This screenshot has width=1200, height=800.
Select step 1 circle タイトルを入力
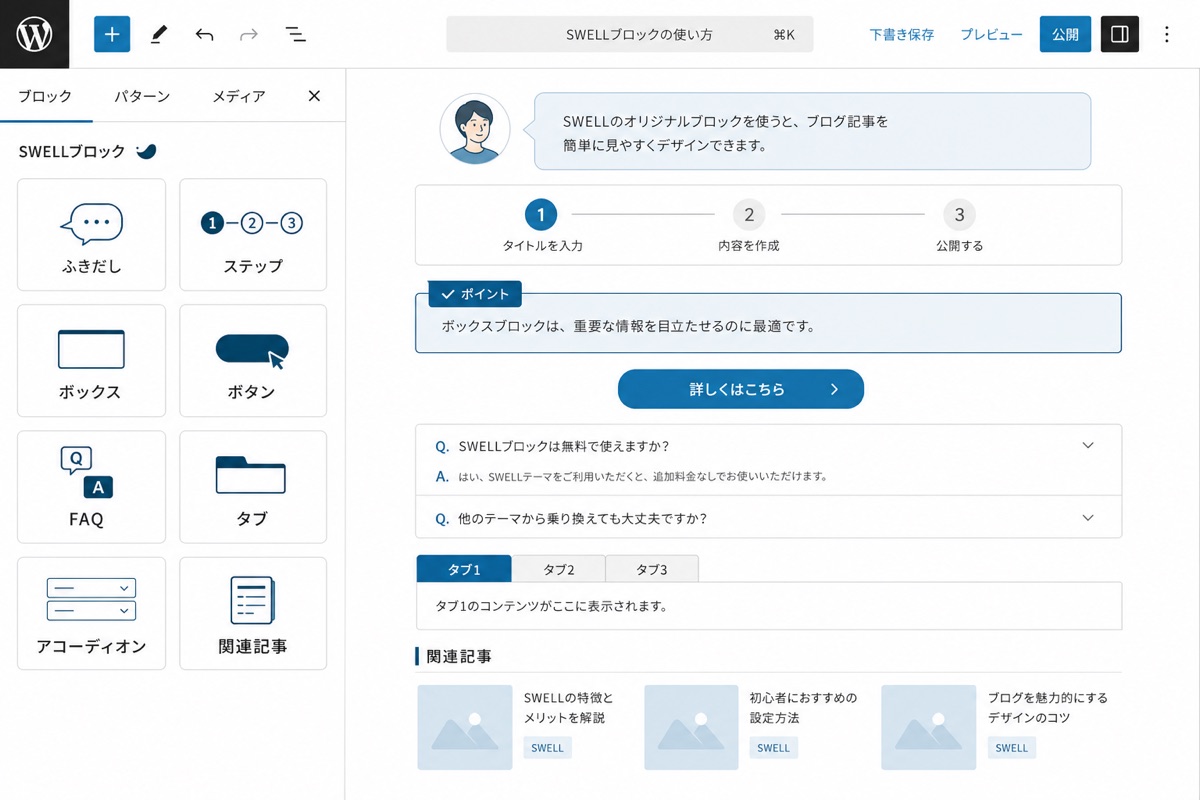541,214
